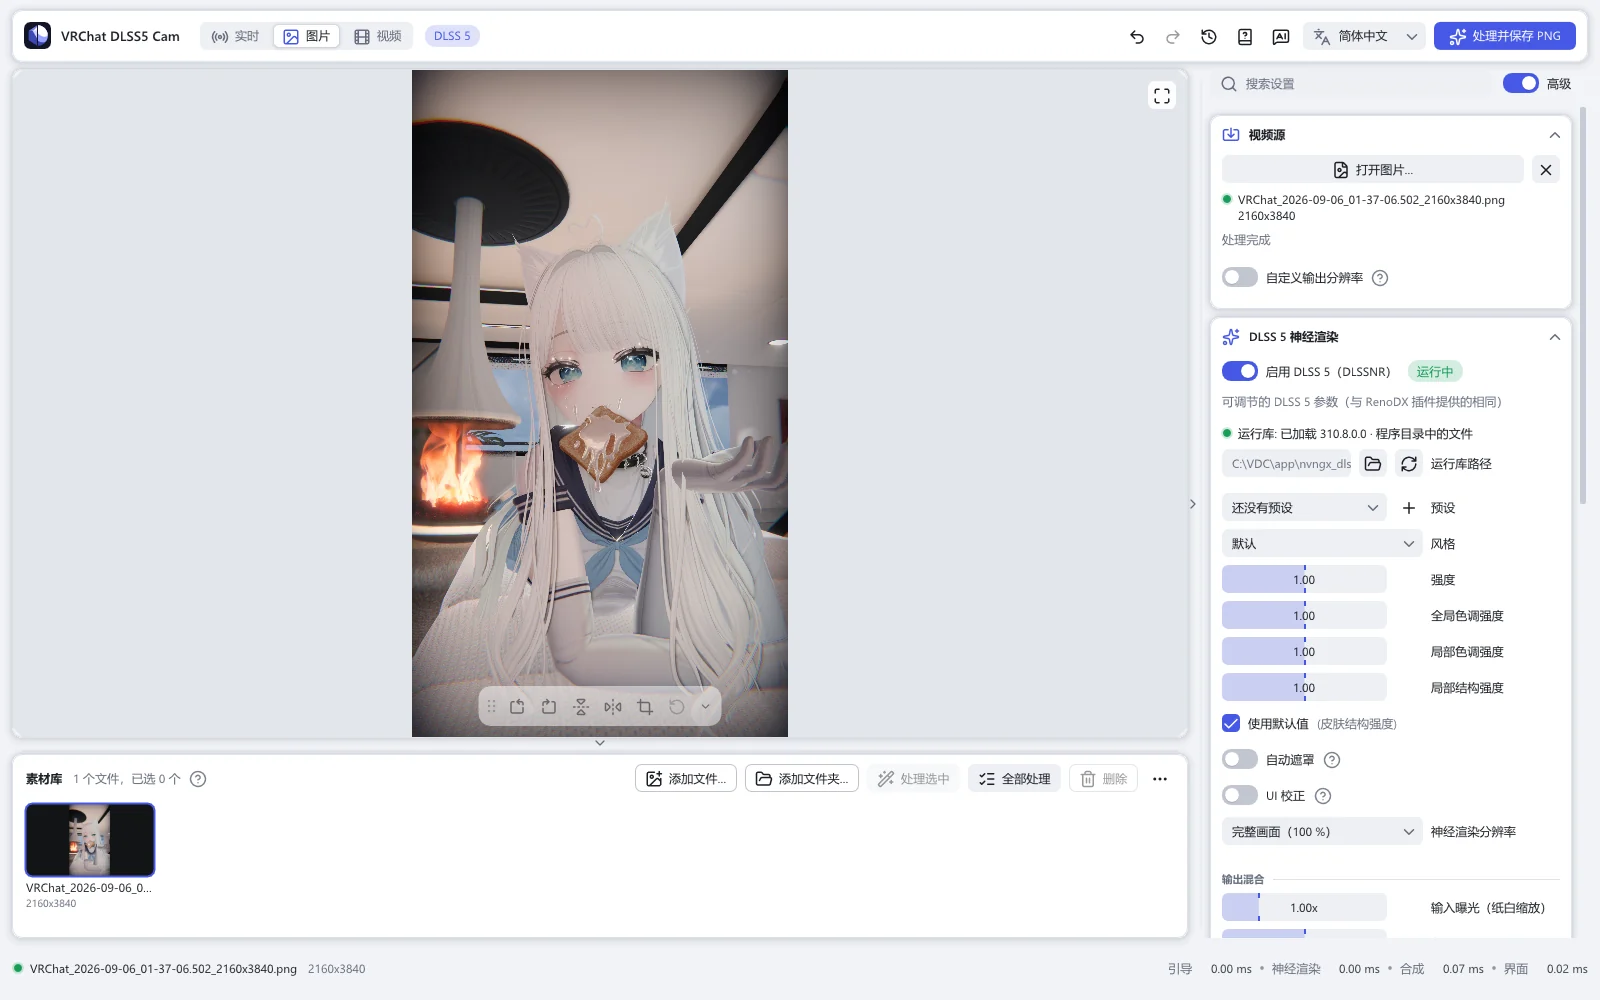Rotate image counterclockwise in preview toolbar
The height and width of the screenshot is (1000, 1600).
click(x=517, y=707)
